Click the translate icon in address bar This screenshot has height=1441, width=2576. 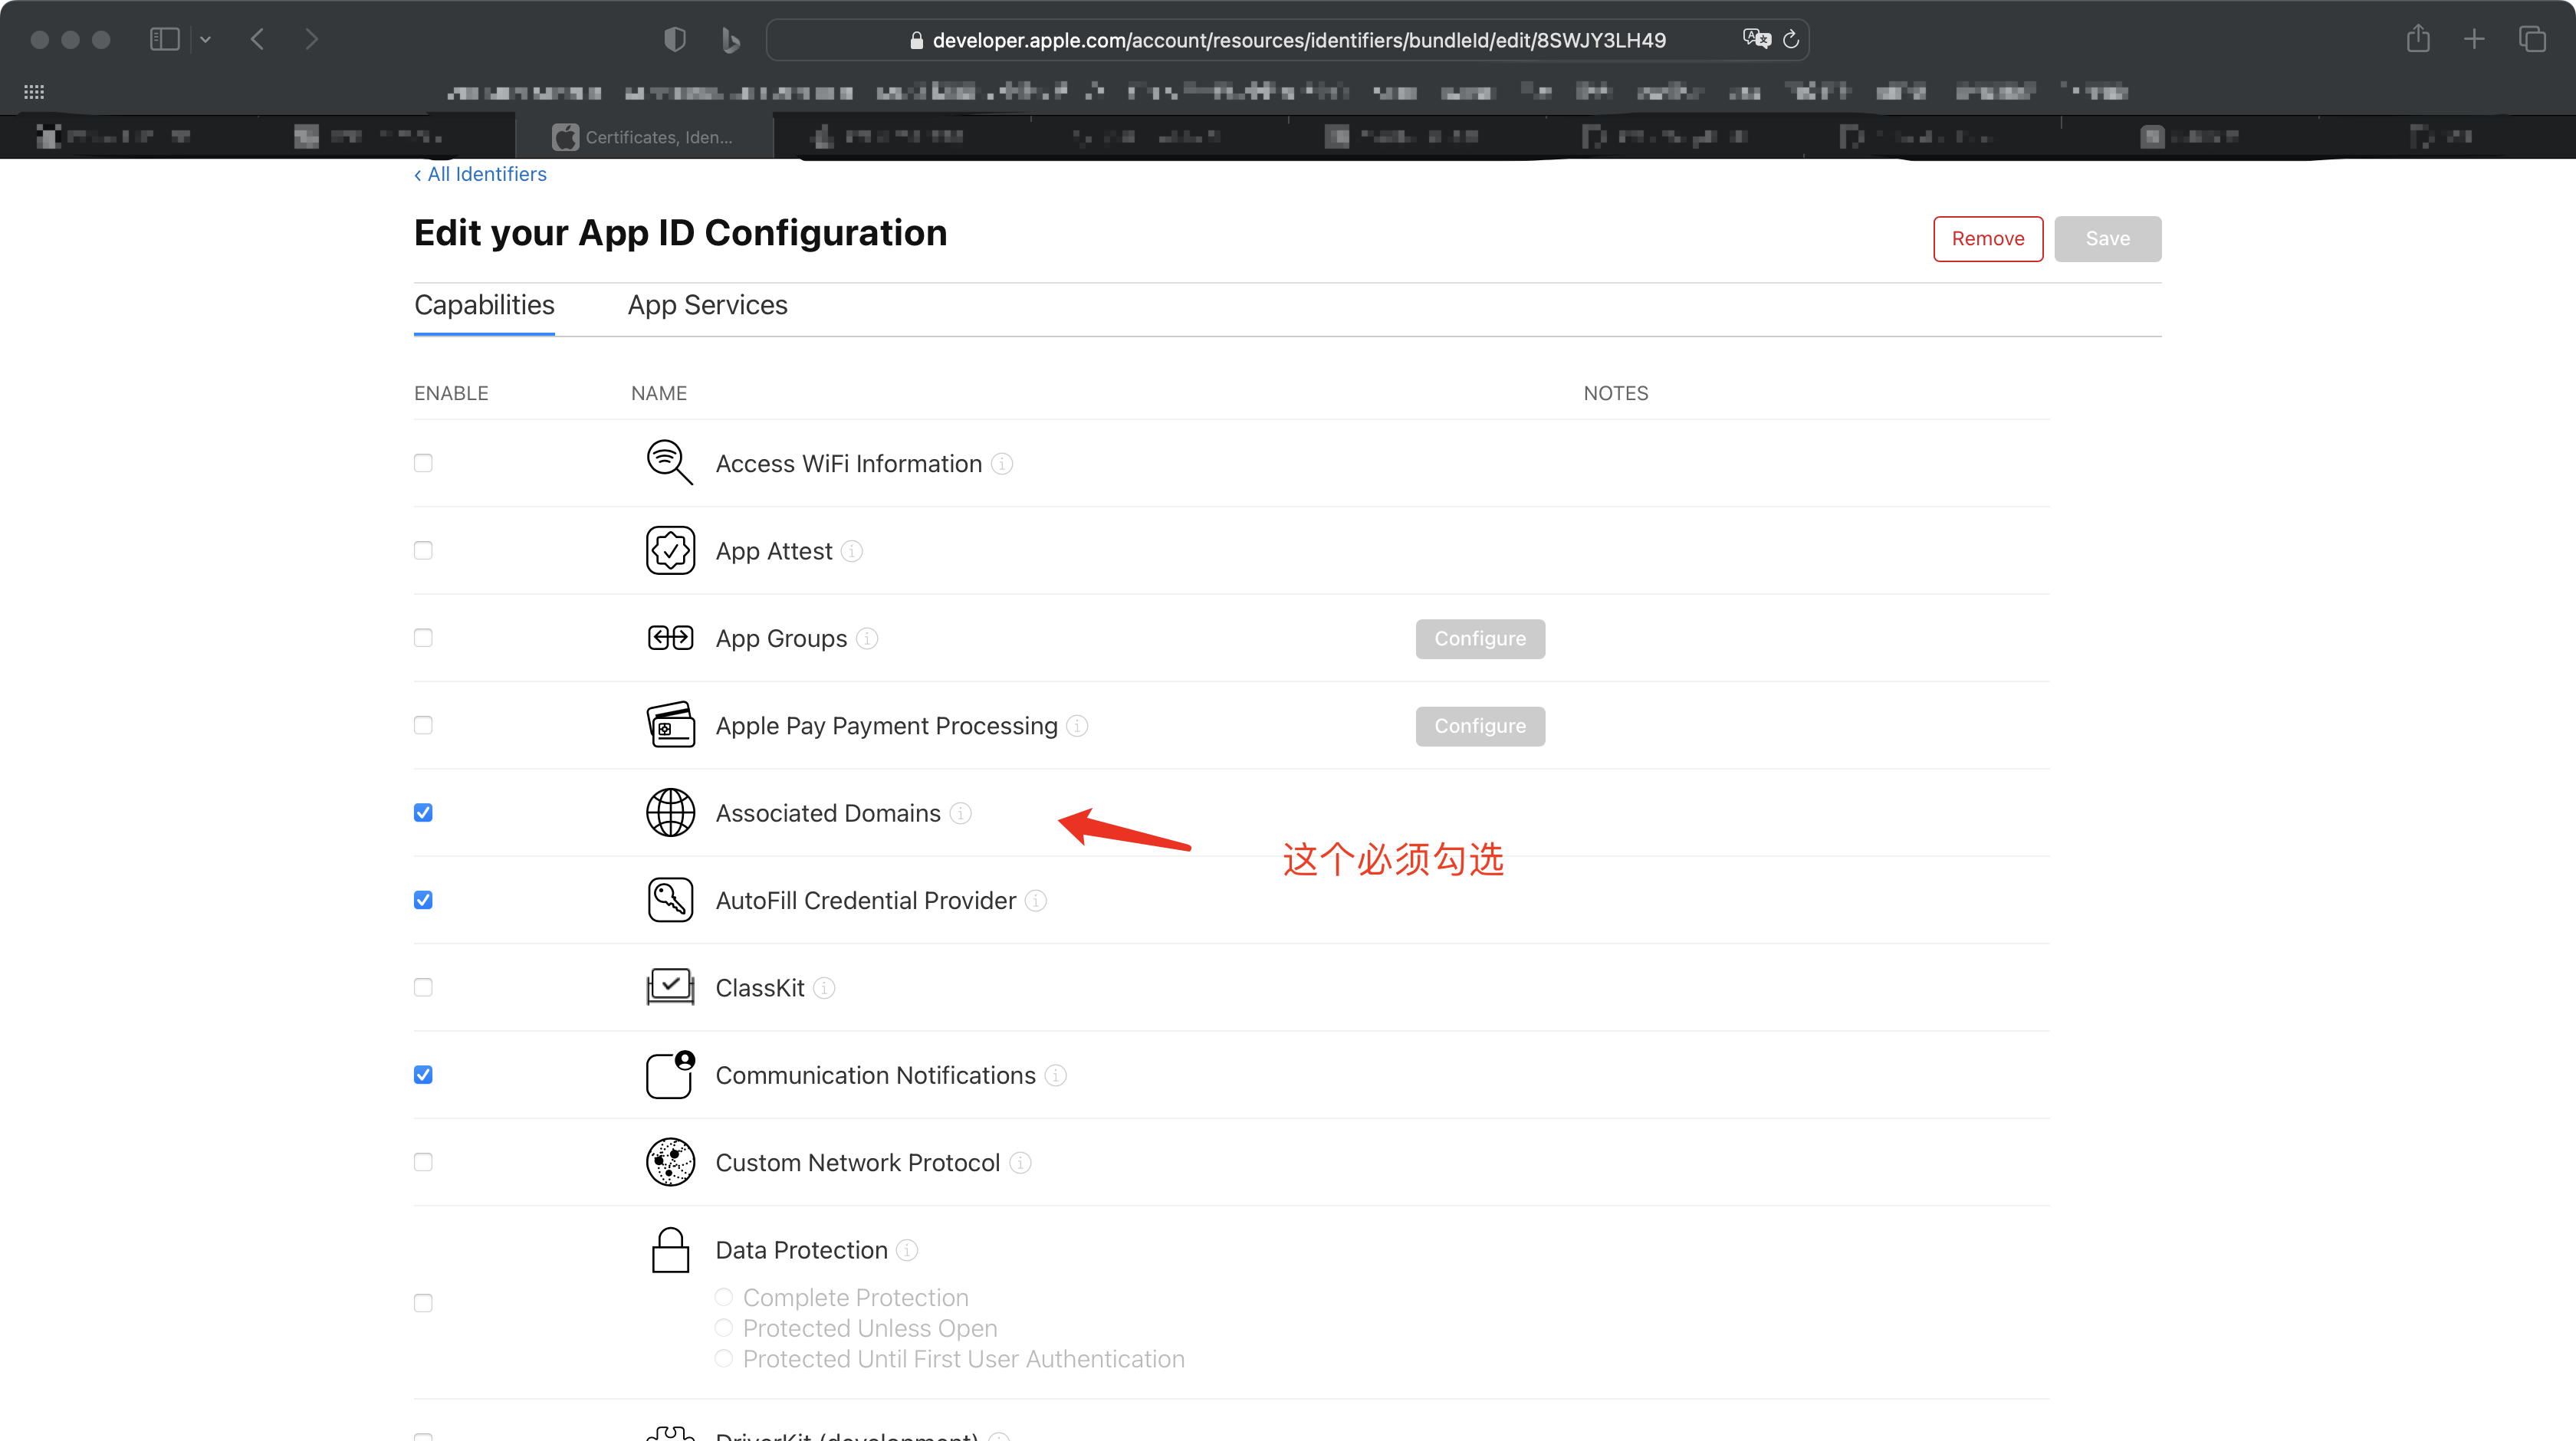coord(1757,39)
